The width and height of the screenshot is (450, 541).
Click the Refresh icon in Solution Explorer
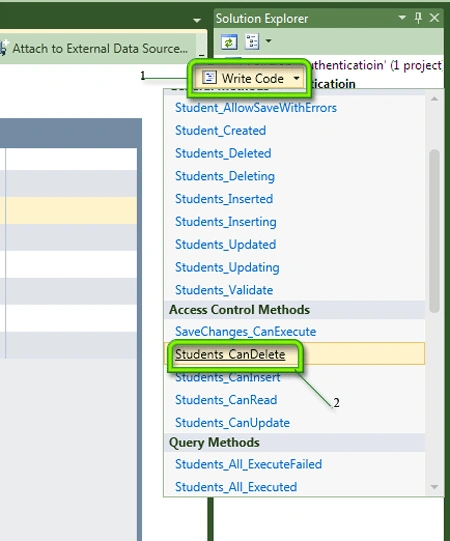pos(229,42)
